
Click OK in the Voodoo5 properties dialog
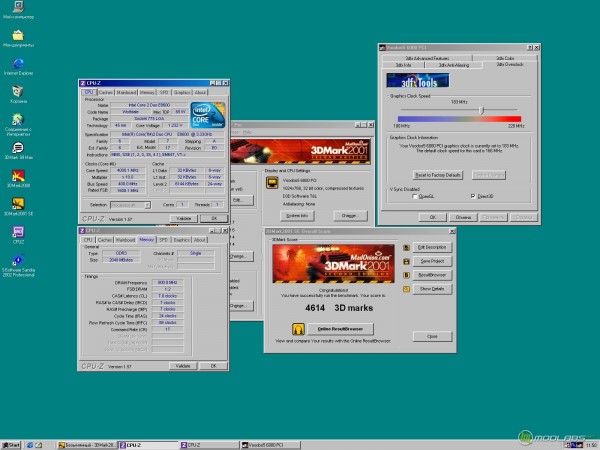tap(433, 217)
